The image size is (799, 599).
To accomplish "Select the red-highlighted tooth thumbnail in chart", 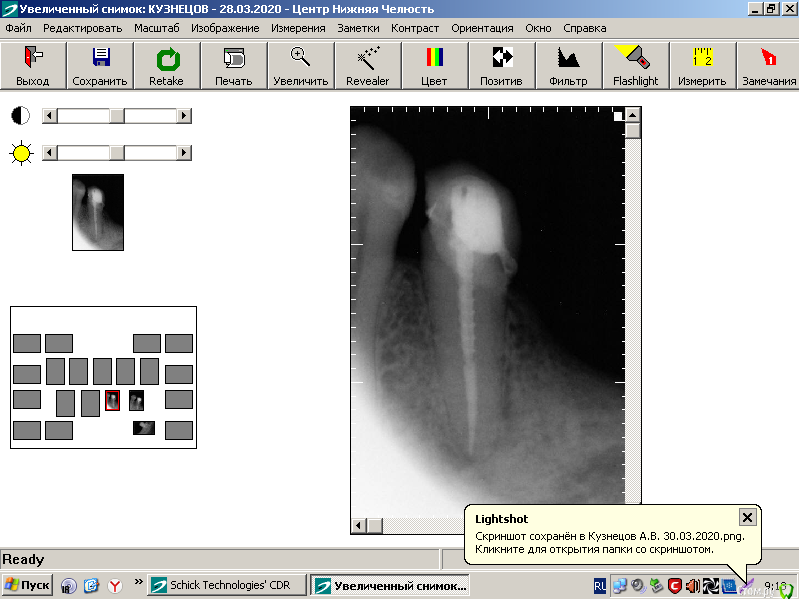I will (112, 401).
